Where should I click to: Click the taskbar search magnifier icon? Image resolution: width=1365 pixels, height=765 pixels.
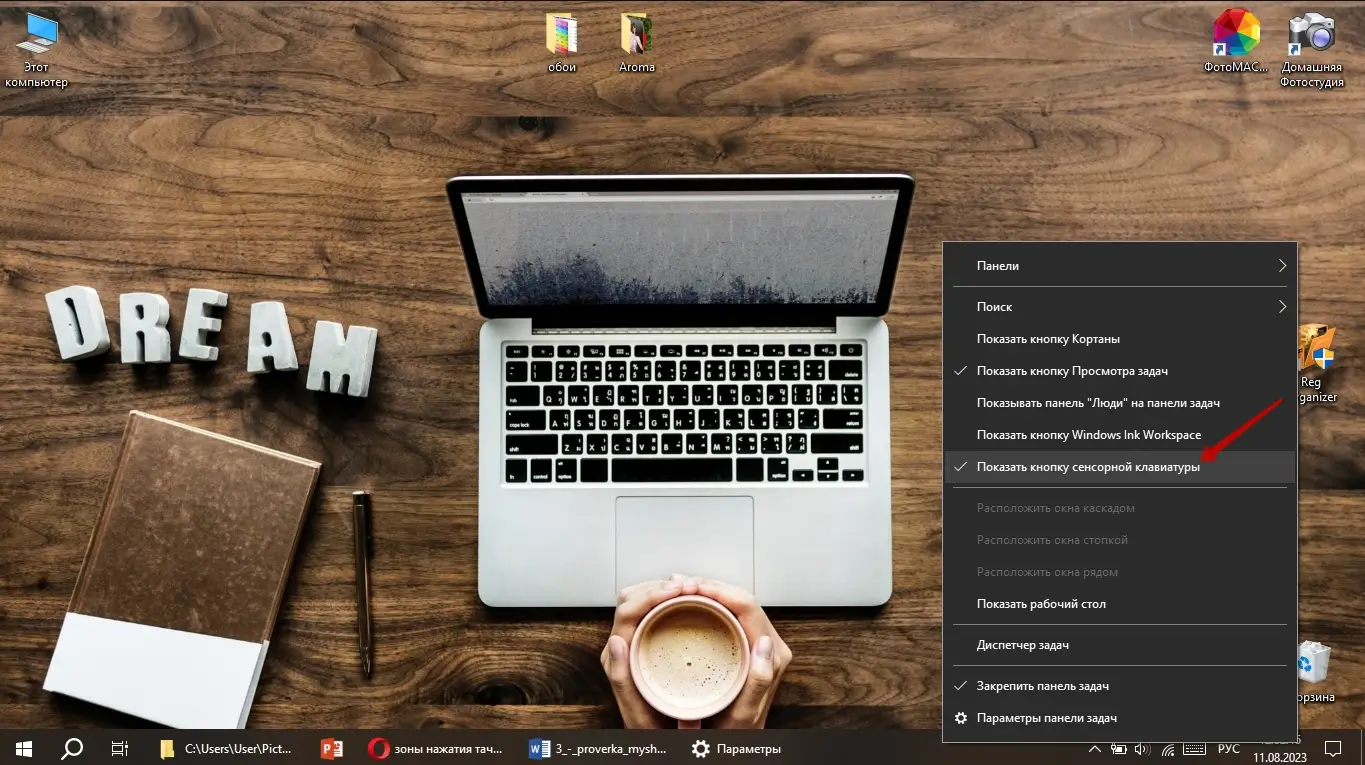point(72,748)
